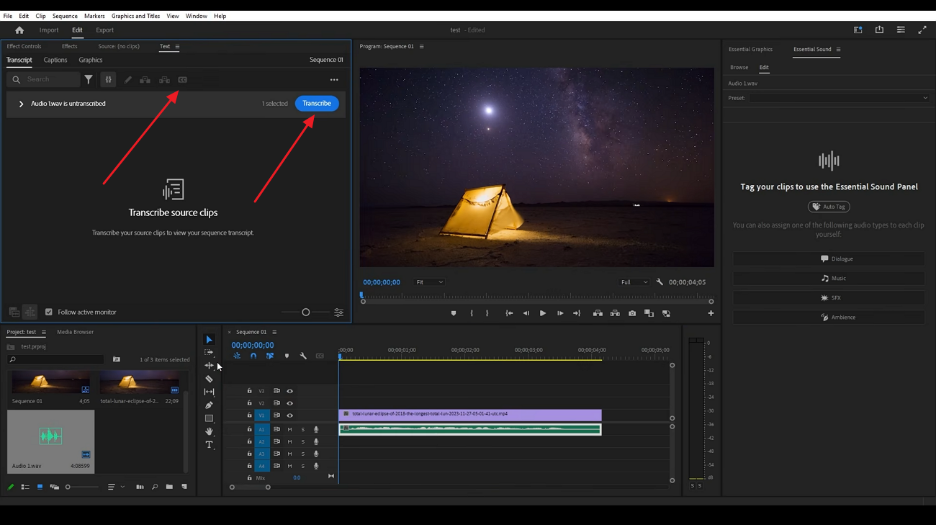The image size is (936, 525).
Task: Mute audio track A1
Action: coord(290,429)
